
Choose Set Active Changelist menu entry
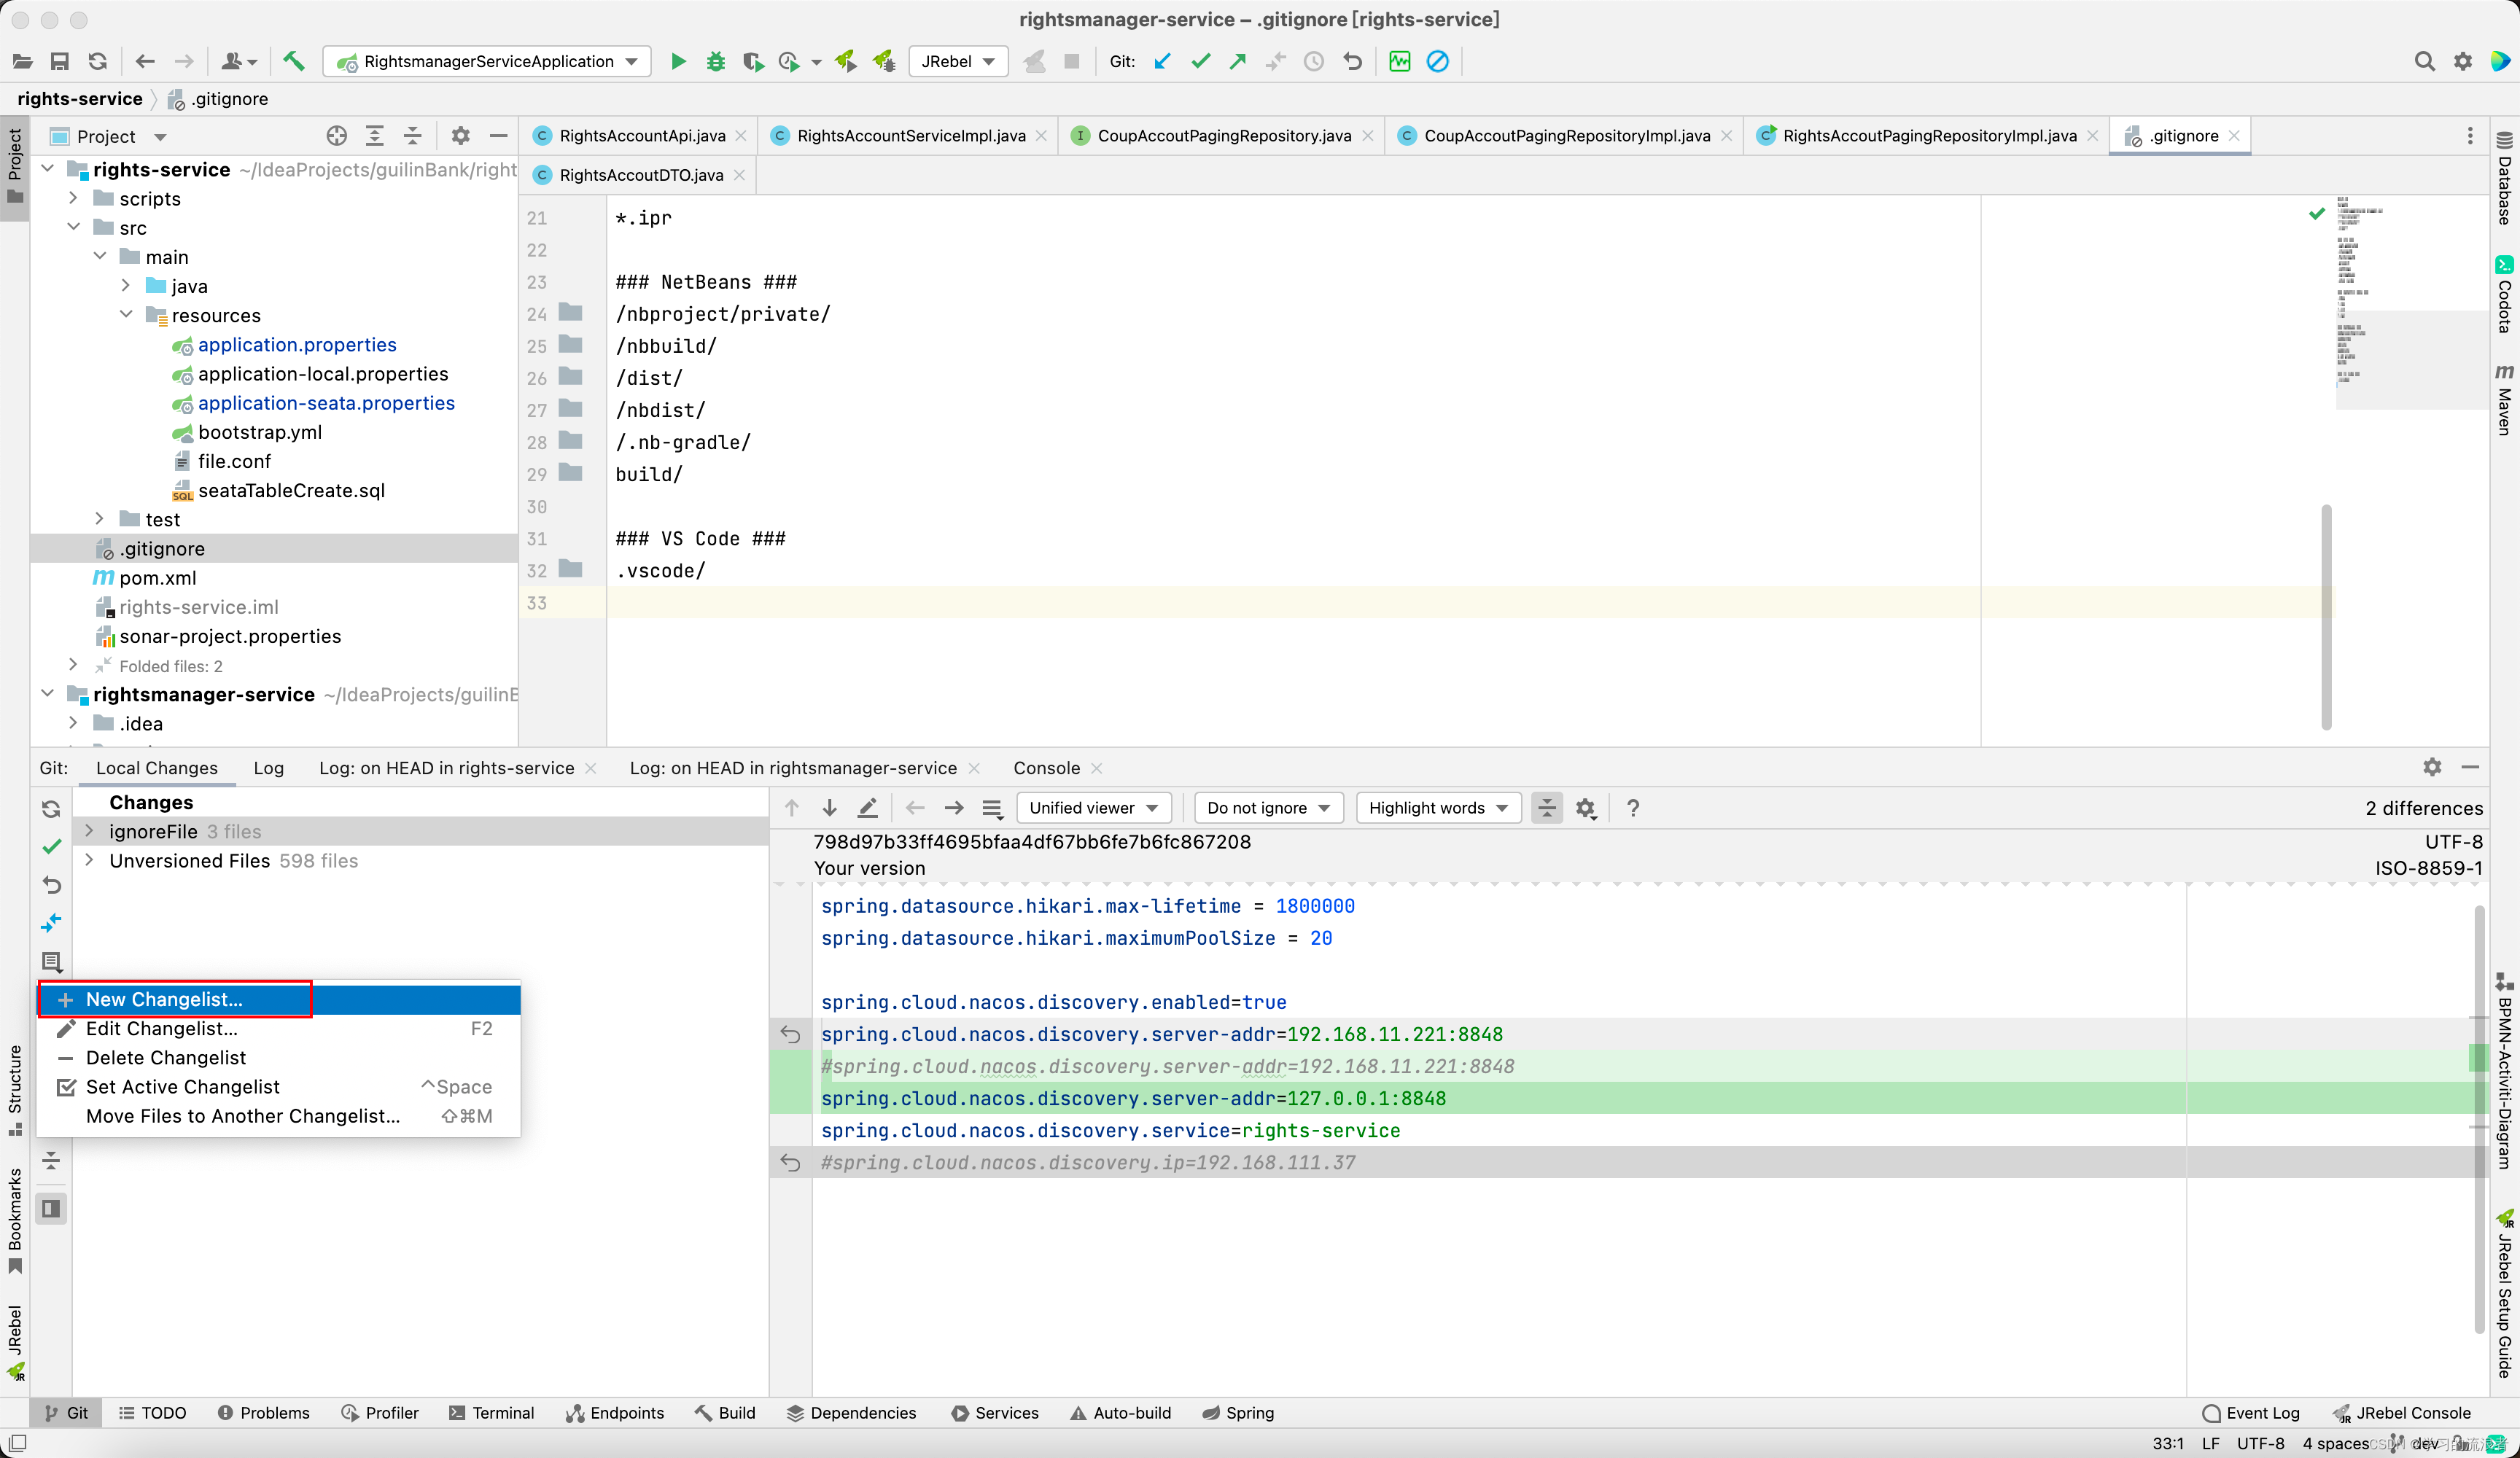pyautogui.click(x=183, y=1086)
